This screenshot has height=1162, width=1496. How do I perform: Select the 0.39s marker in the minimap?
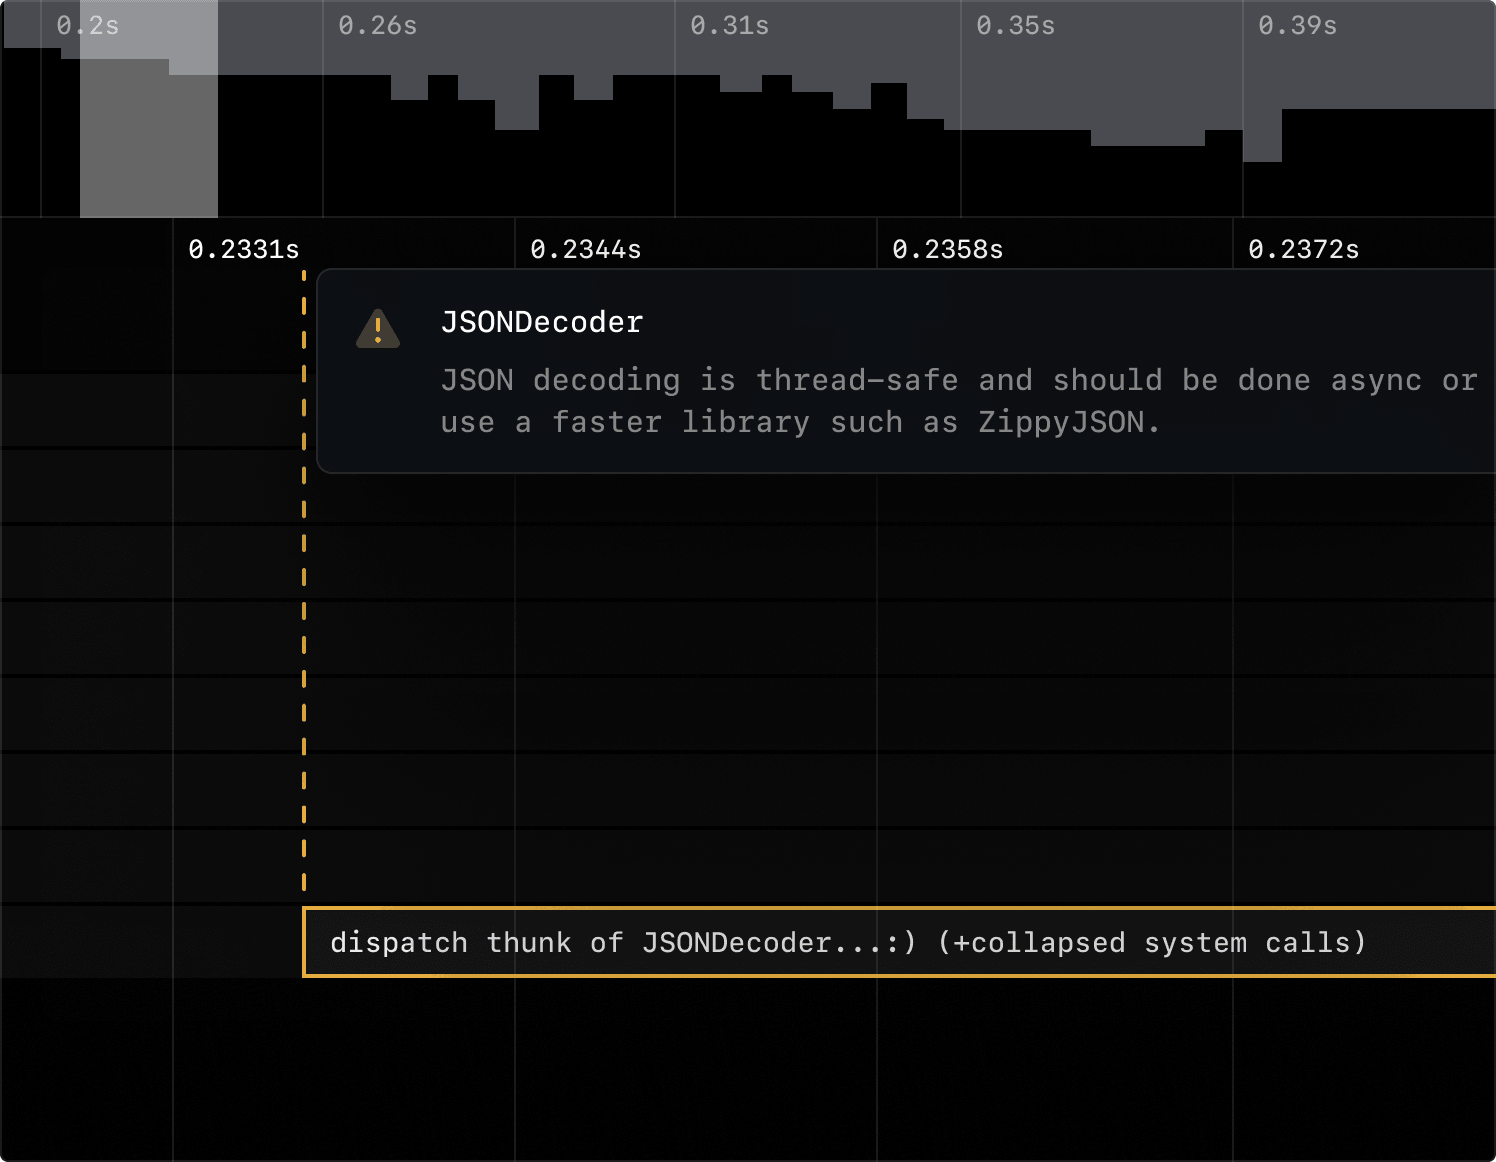coord(1297,26)
